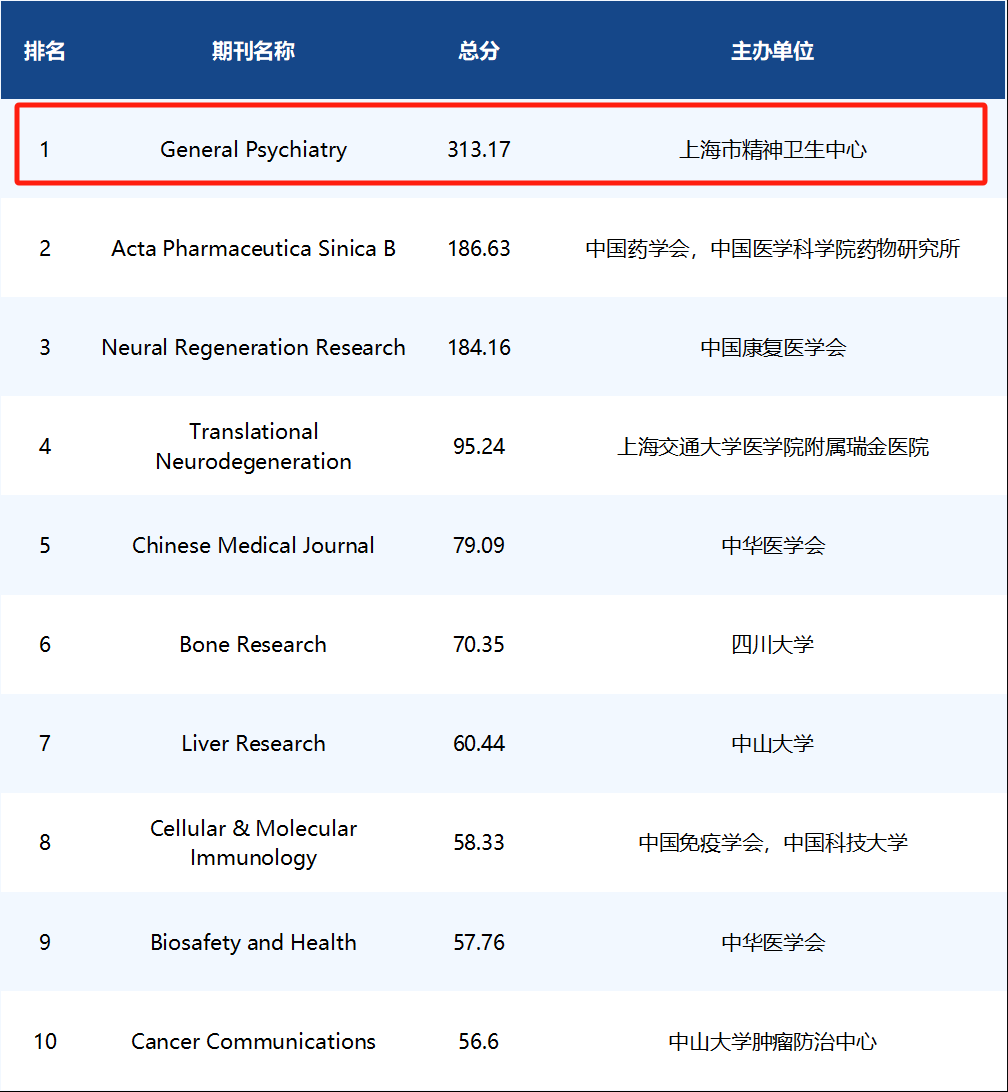Click 中国药学会，中国医学科学院药物研究所 cell
1008x1092 pixels.
[x=773, y=249]
